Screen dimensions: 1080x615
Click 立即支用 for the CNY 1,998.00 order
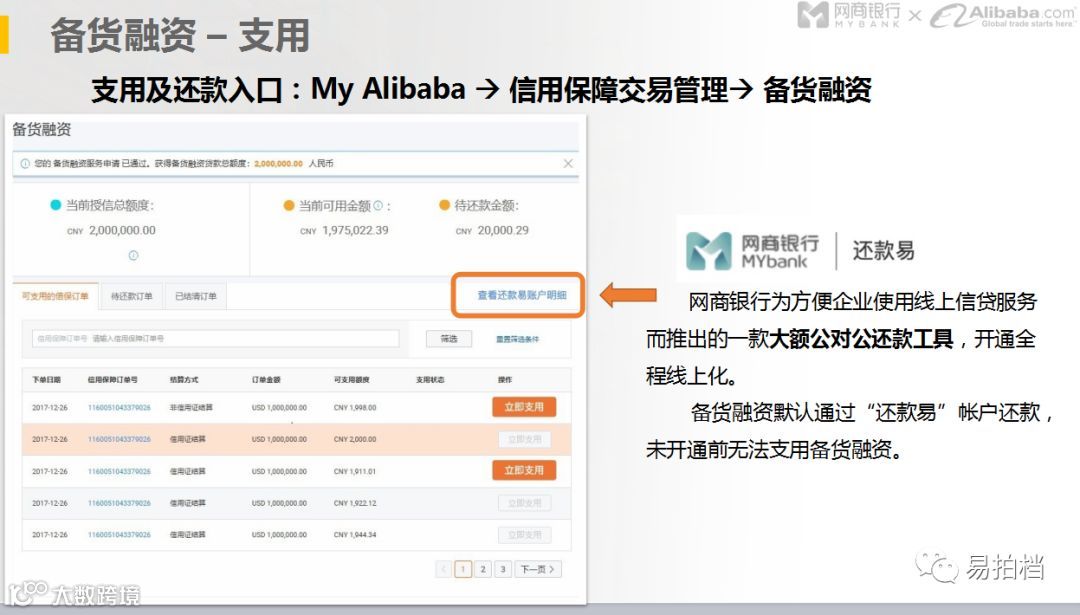point(524,407)
